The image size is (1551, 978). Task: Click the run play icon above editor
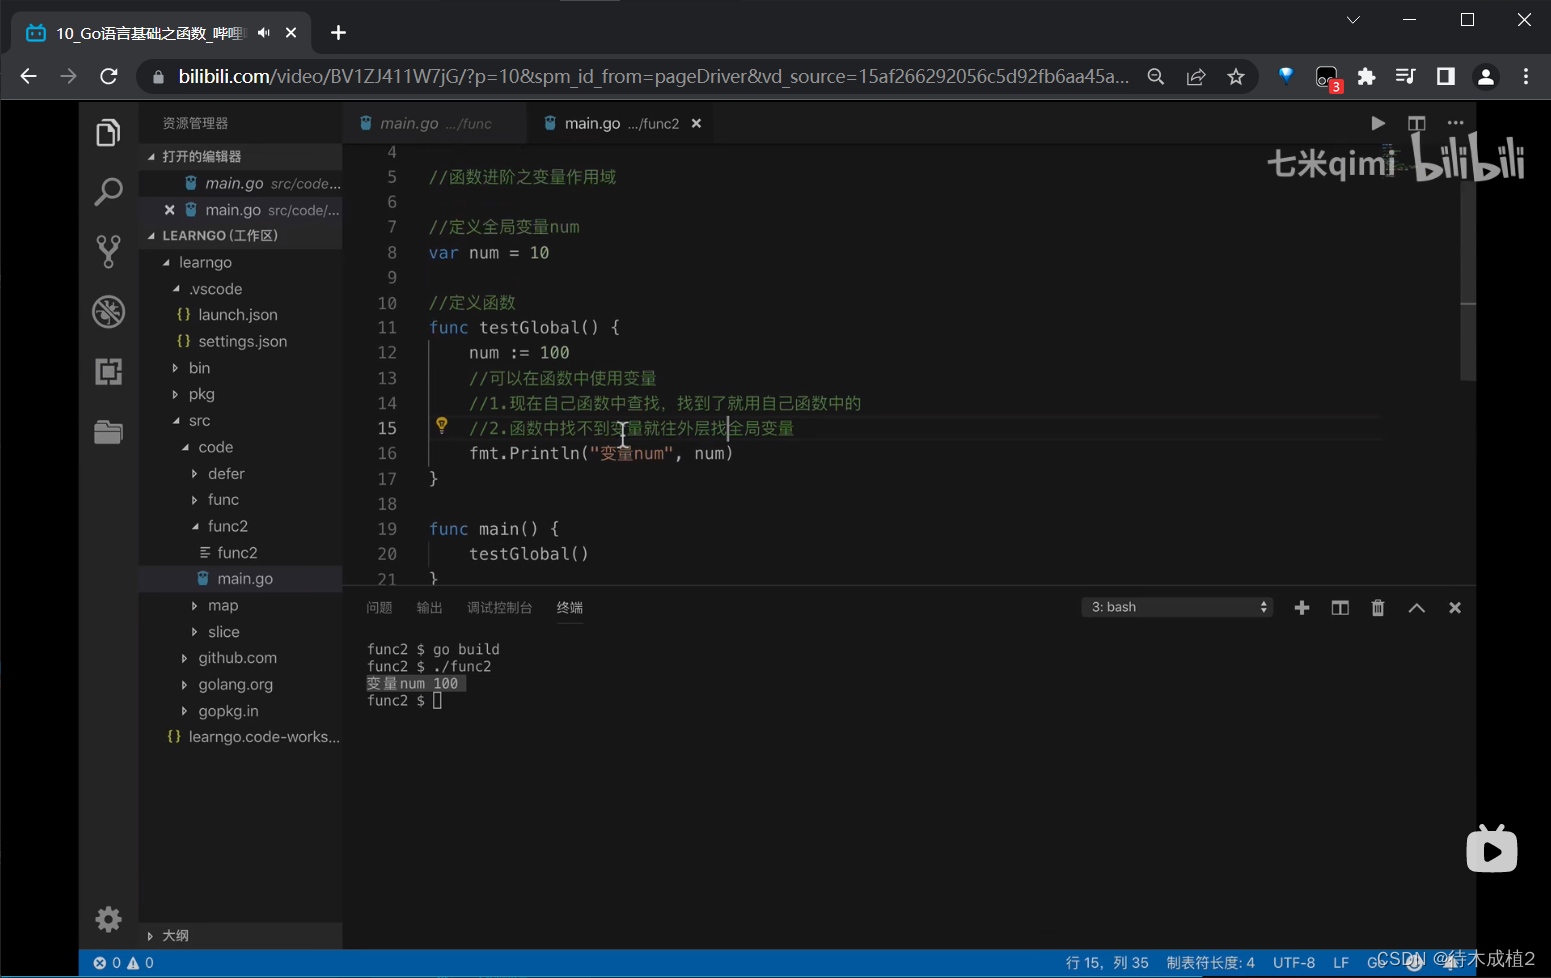click(x=1378, y=123)
